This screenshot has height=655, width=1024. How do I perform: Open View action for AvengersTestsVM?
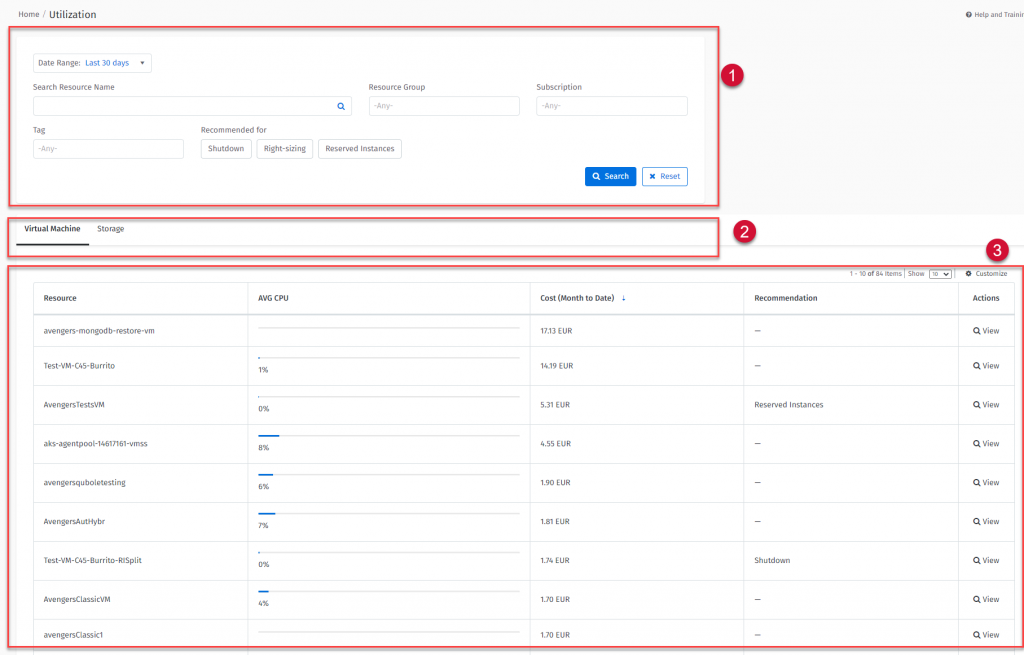coord(985,405)
